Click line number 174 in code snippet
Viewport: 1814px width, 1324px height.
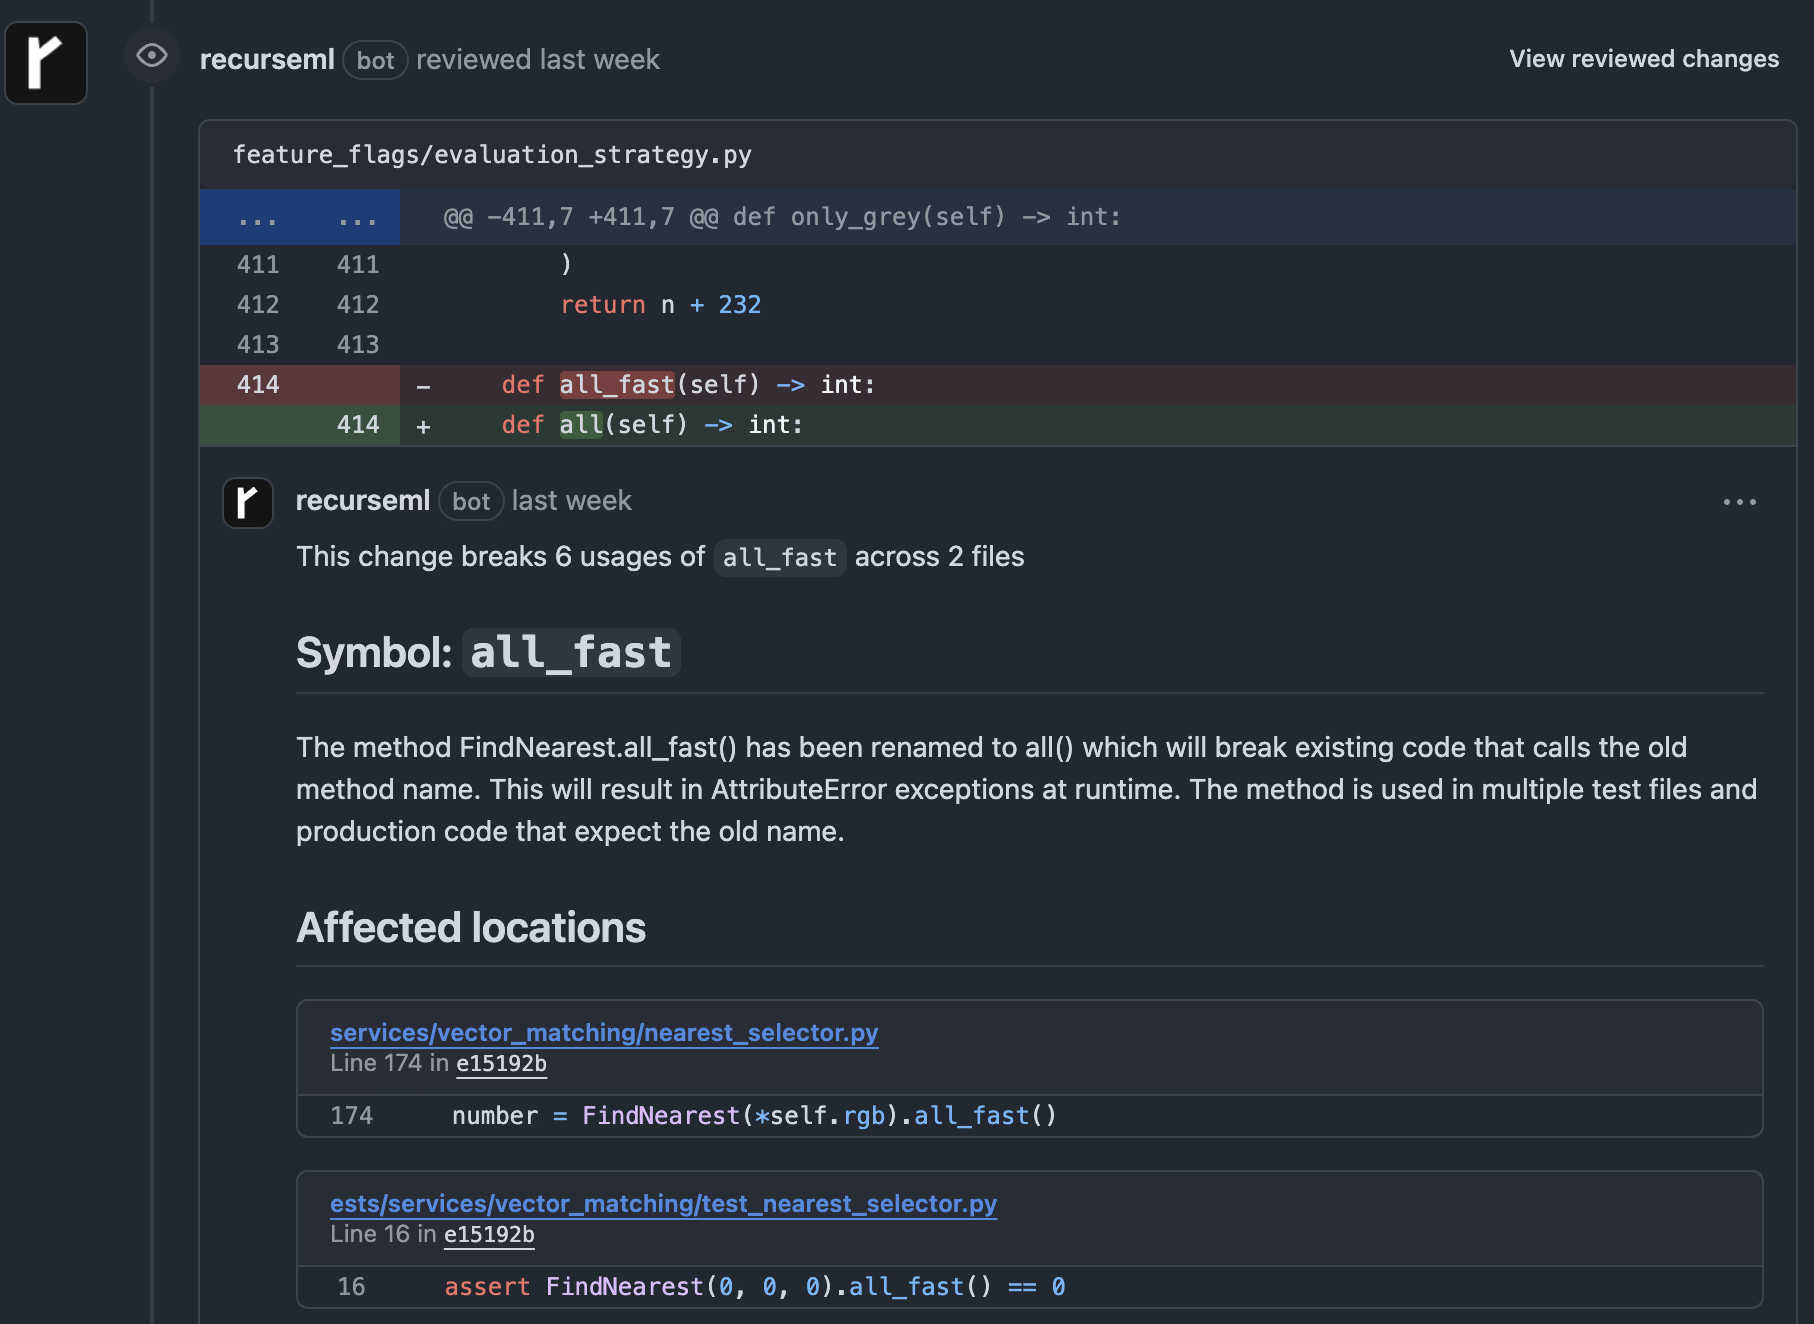tap(351, 1116)
